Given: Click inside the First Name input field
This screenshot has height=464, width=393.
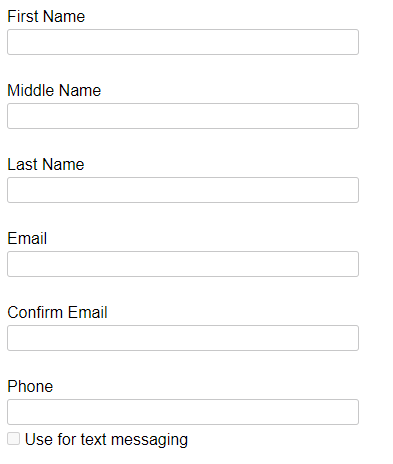Looking at the screenshot, I should [x=183, y=42].
